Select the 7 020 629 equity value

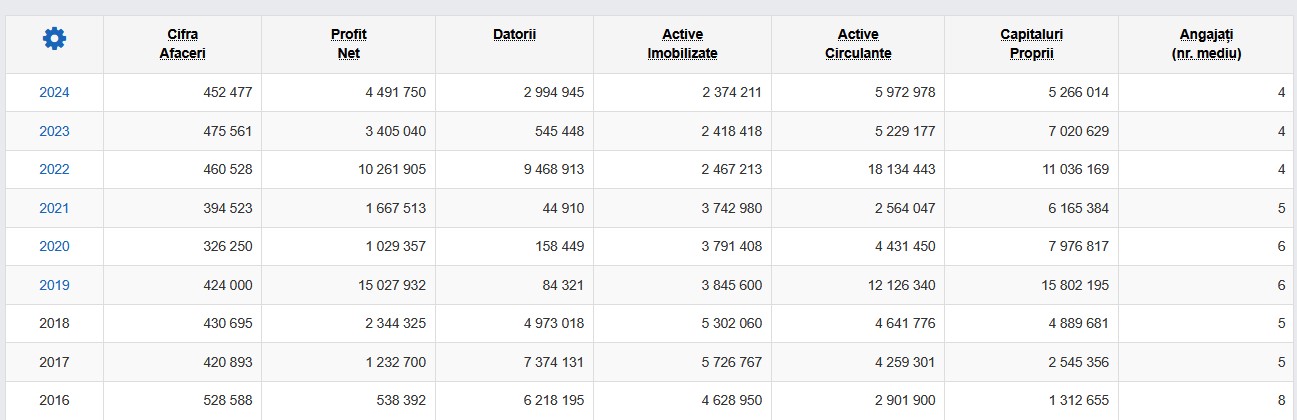tap(1078, 131)
